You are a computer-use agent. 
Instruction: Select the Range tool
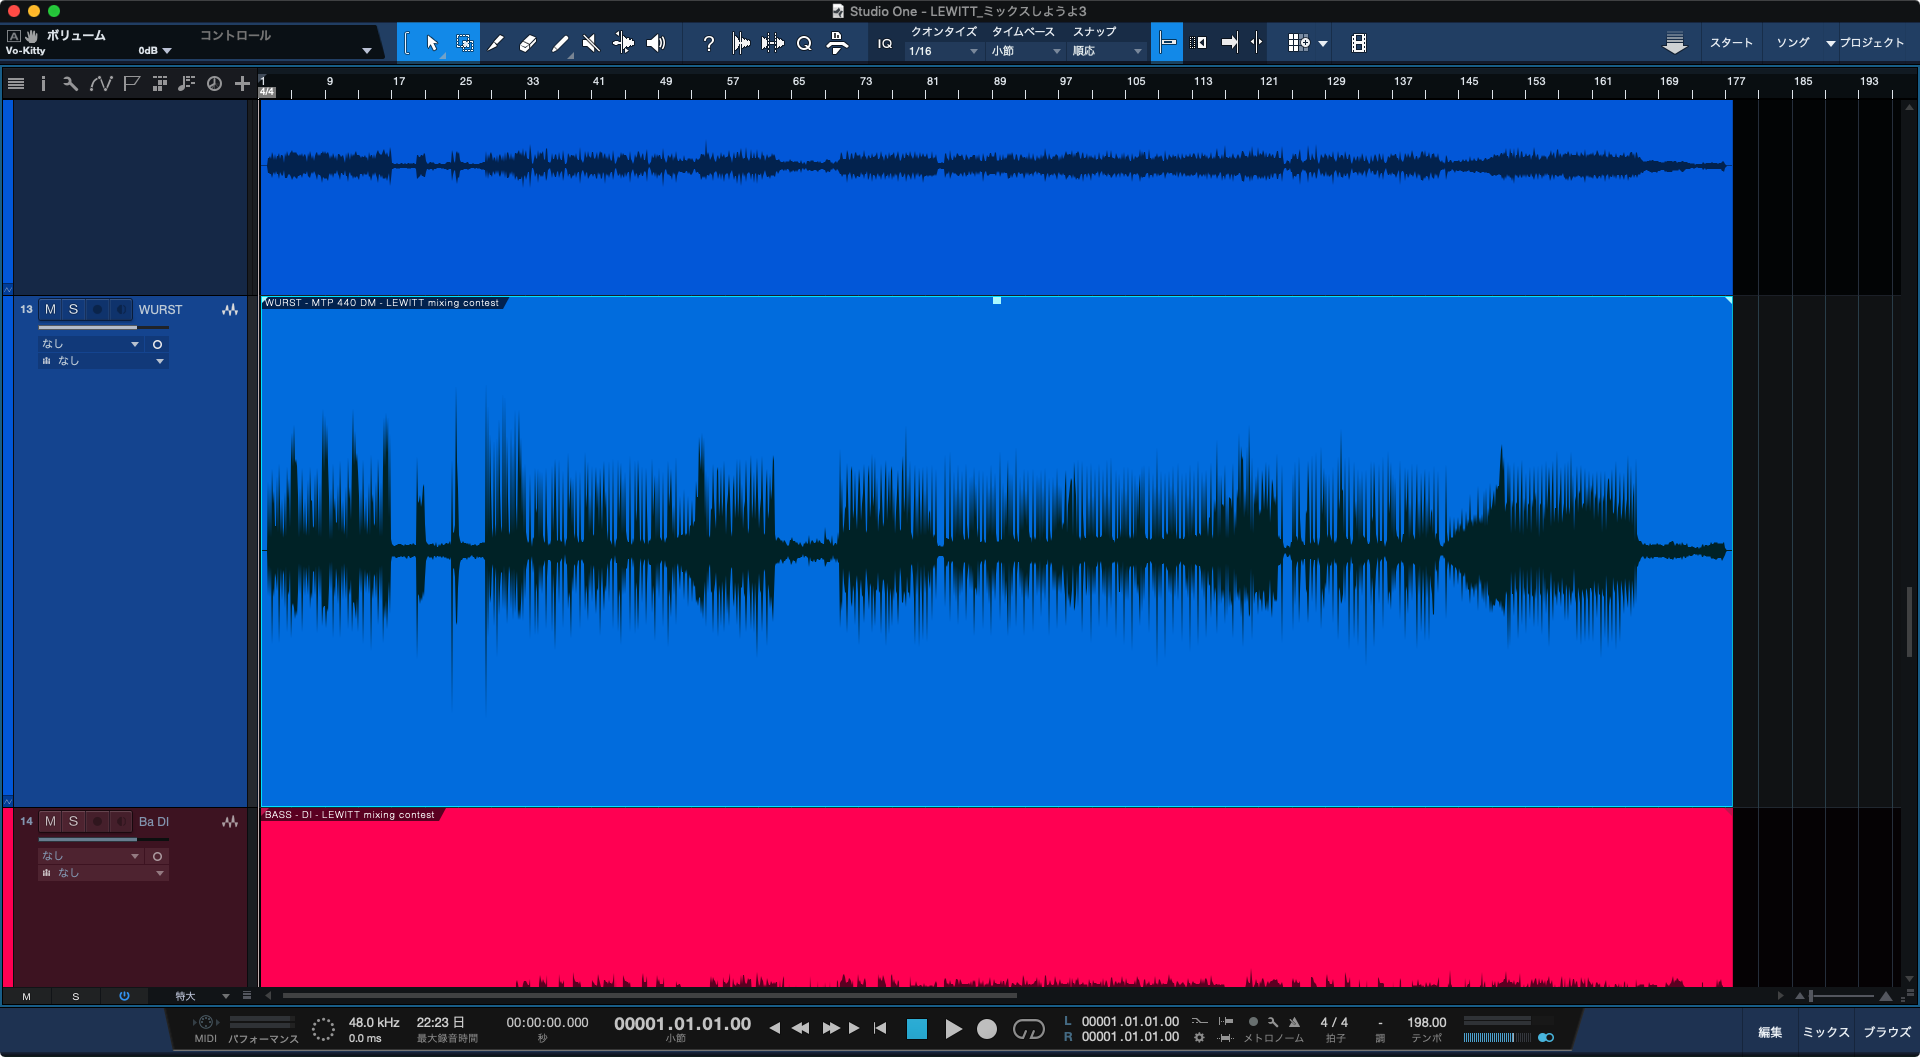(464, 43)
